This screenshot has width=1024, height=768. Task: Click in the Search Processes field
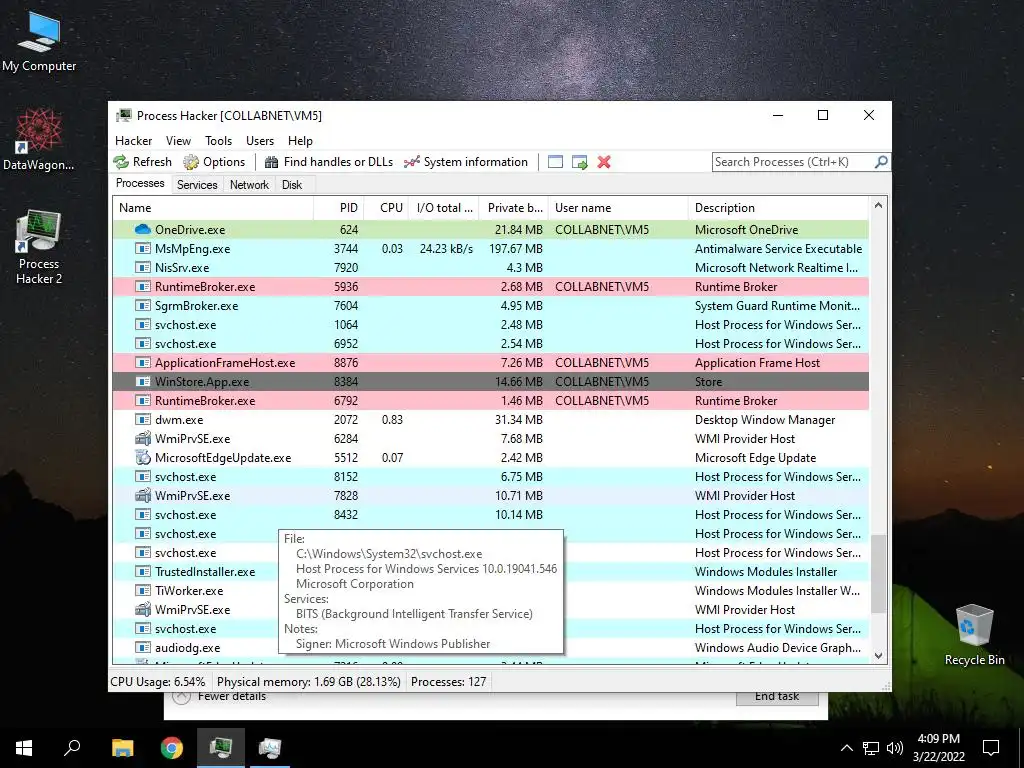(793, 162)
